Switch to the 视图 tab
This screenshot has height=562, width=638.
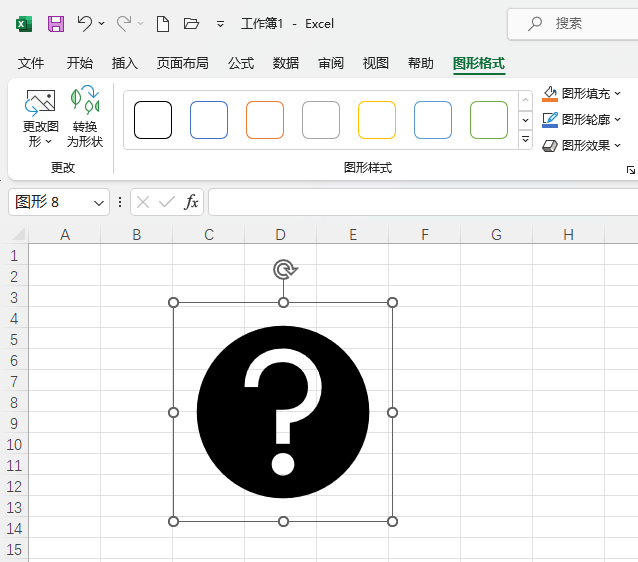(376, 63)
